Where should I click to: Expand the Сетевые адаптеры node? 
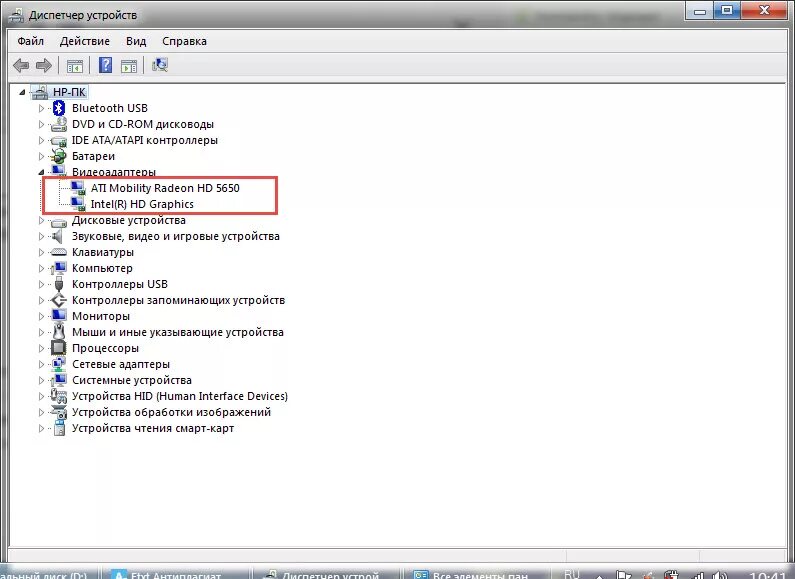42,365
